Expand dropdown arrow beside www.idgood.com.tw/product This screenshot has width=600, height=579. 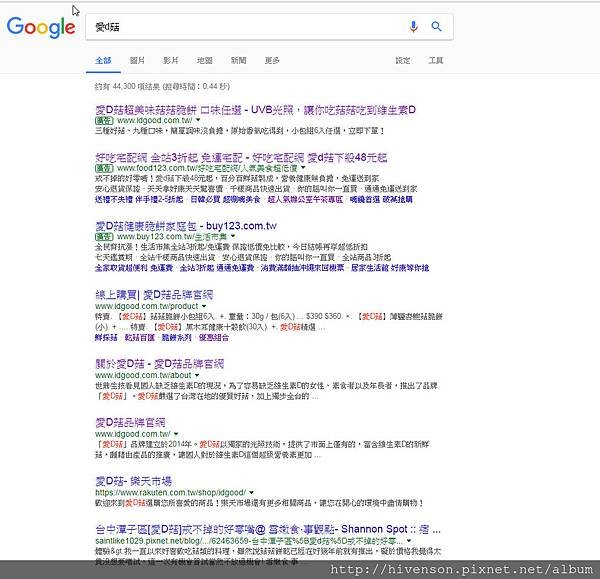tap(204, 306)
